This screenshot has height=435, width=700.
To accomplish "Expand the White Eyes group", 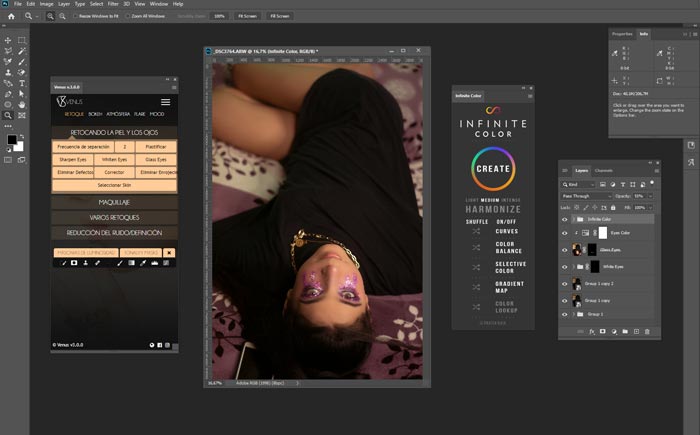I will (573, 267).
